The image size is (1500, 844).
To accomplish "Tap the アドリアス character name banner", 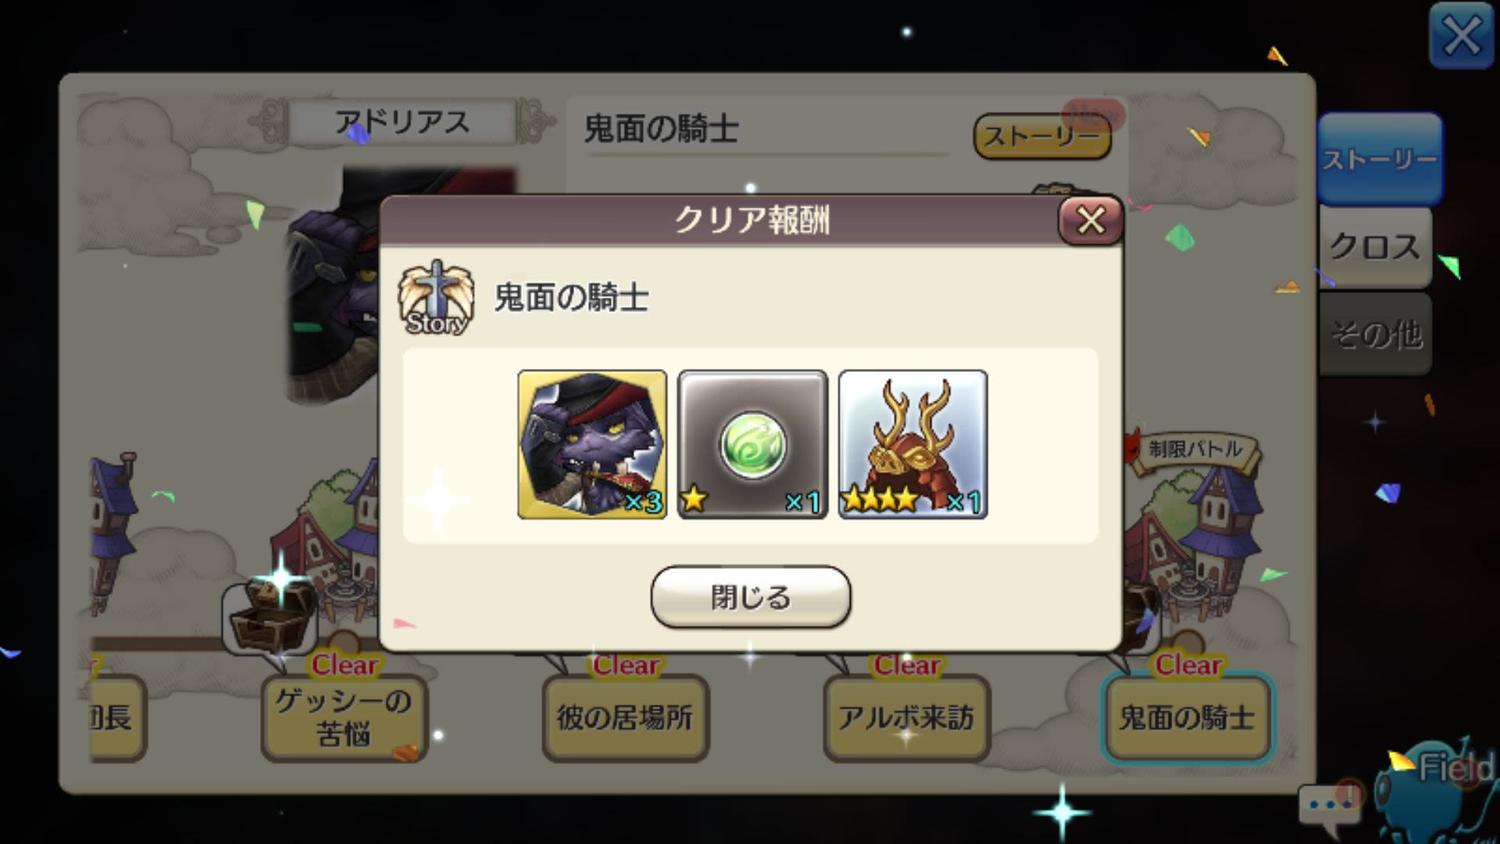I will coord(402,122).
